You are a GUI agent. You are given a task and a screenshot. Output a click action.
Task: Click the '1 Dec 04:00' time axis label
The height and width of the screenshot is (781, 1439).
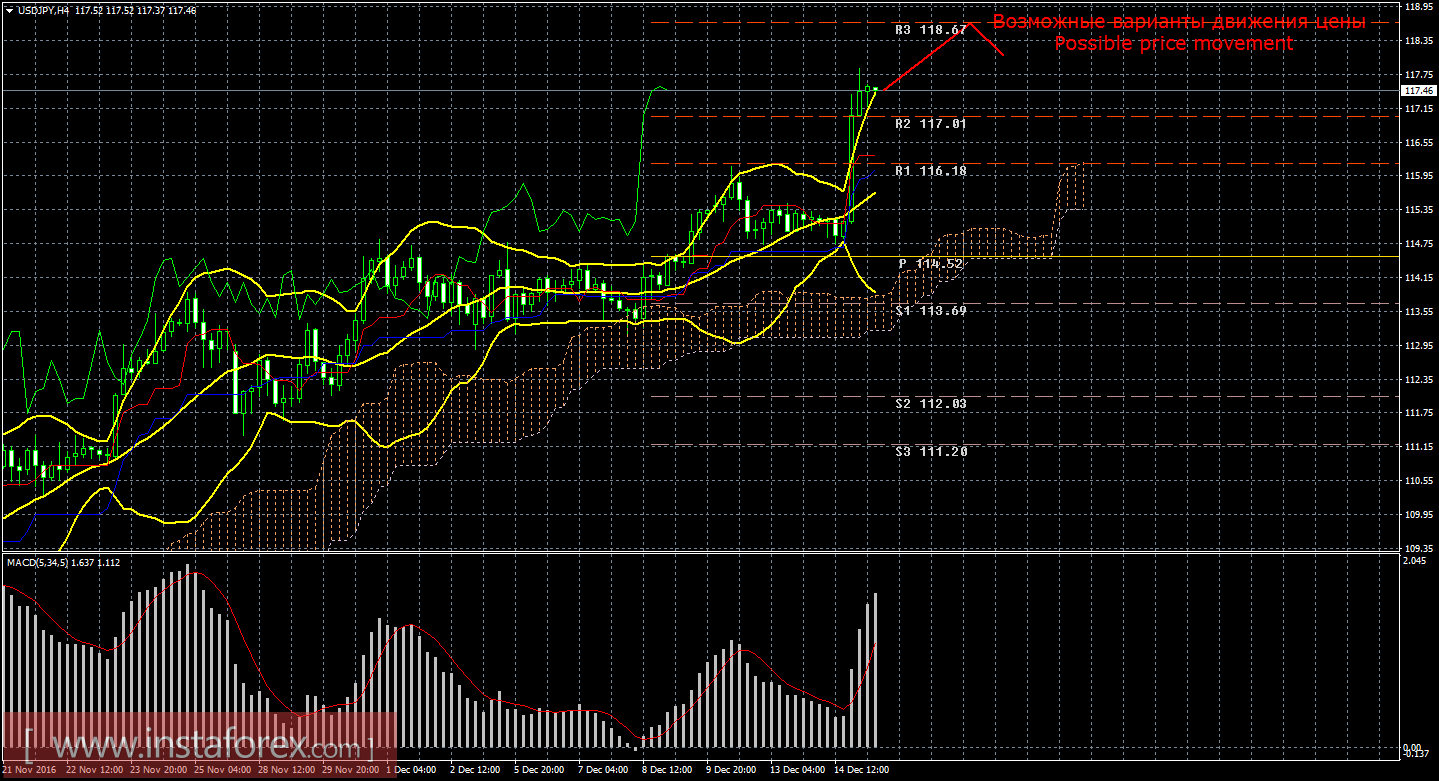coord(410,771)
